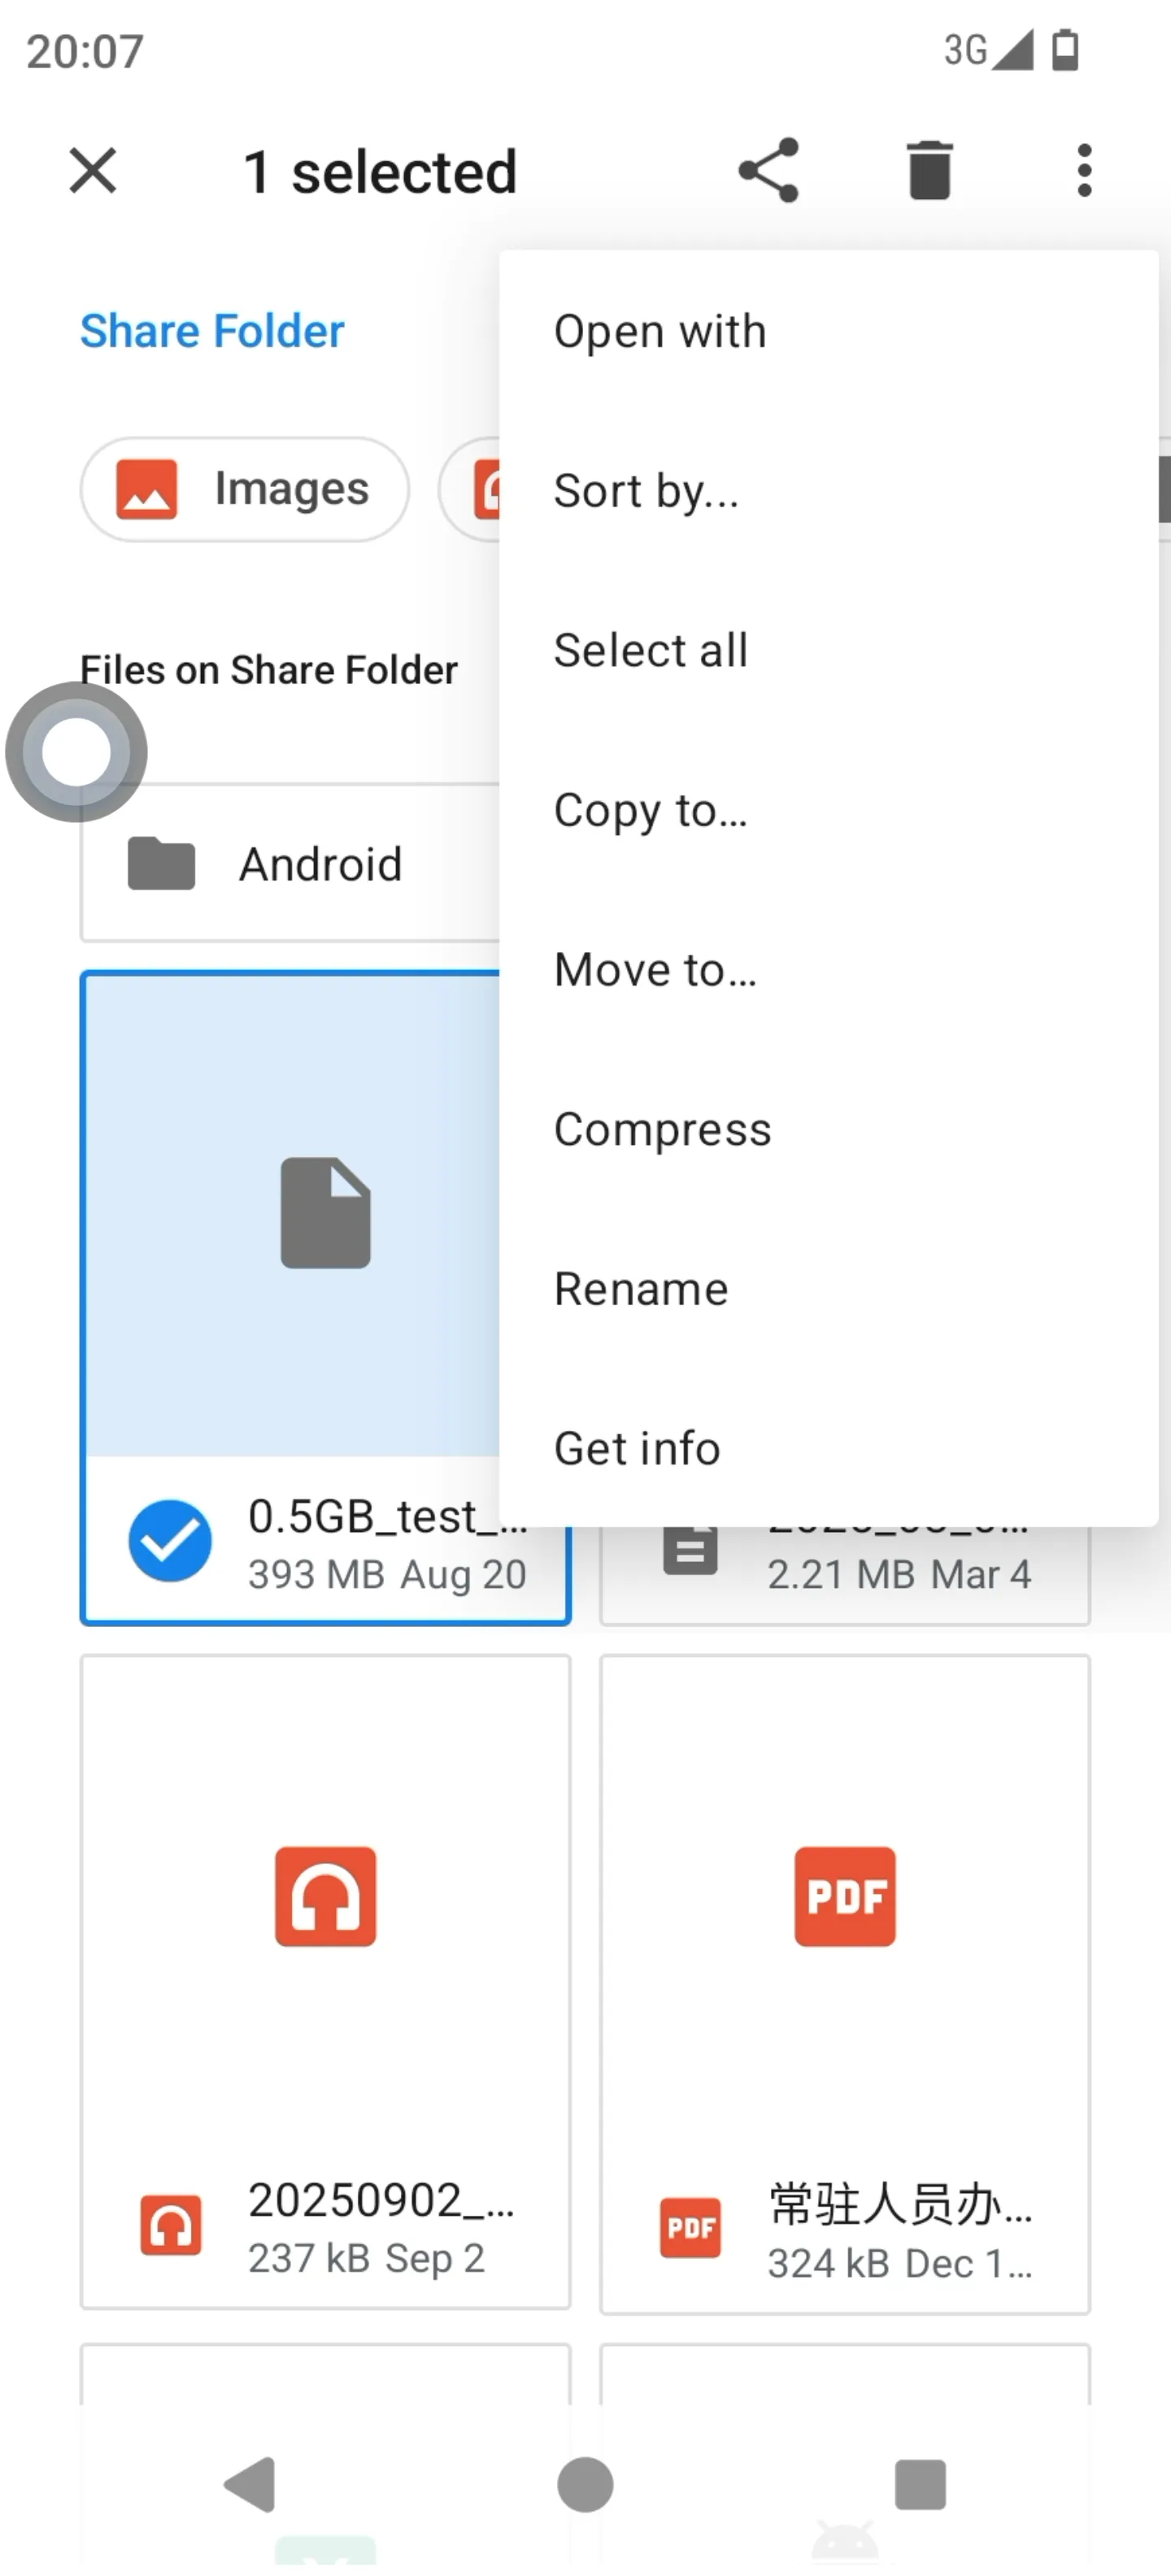Filter by the Images chip
The image size is (1171, 2576).
[245, 489]
